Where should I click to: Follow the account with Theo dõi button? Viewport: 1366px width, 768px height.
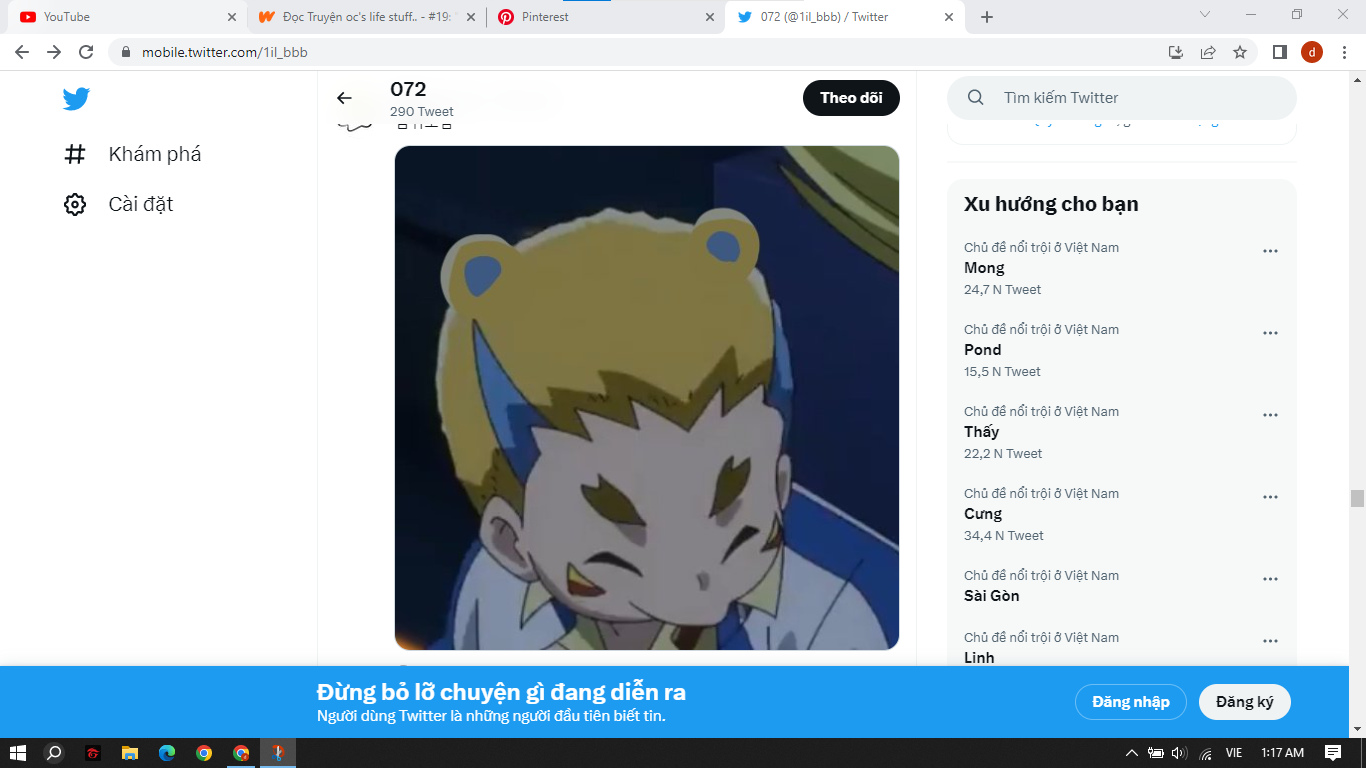tap(851, 98)
